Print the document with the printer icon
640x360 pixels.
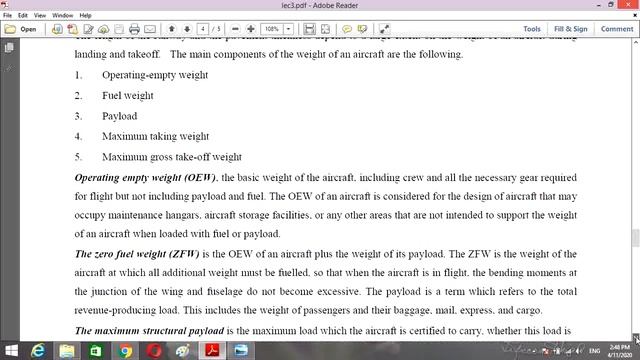tap(134, 29)
